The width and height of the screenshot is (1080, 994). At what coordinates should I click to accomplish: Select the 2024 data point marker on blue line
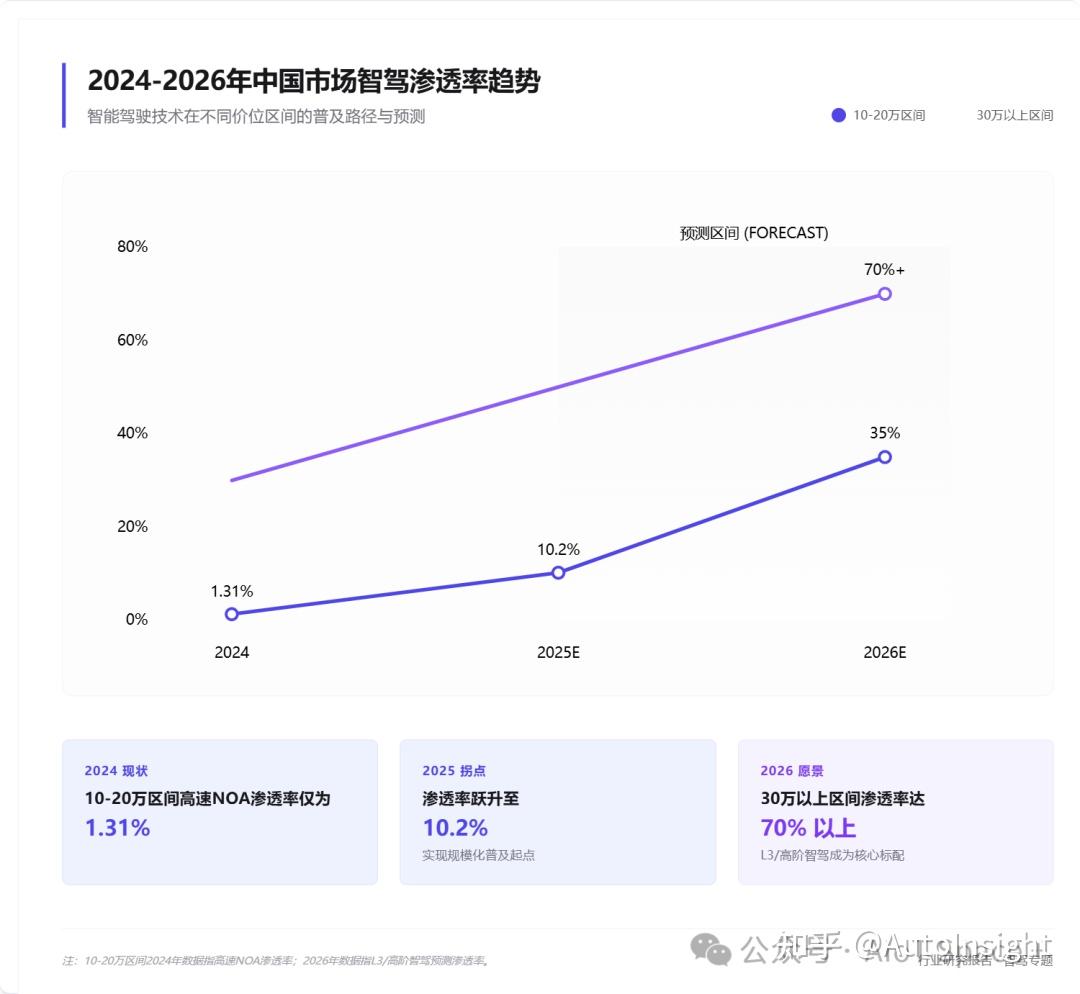[x=231, y=614]
